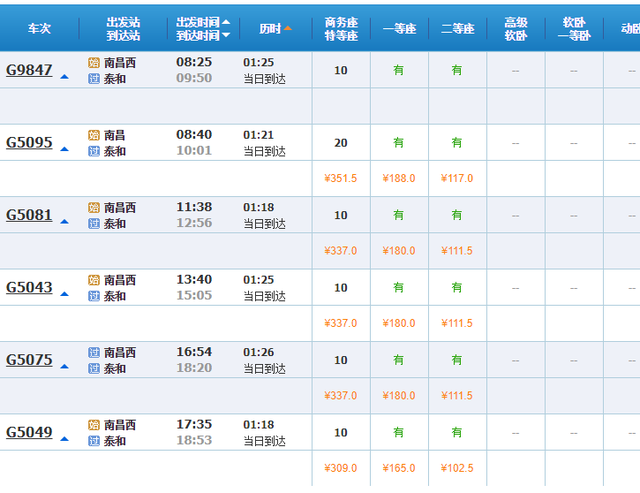The width and height of the screenshot is (640, 493).
Task: Click the 高级软卧 column header
Action: pos(516,29)
